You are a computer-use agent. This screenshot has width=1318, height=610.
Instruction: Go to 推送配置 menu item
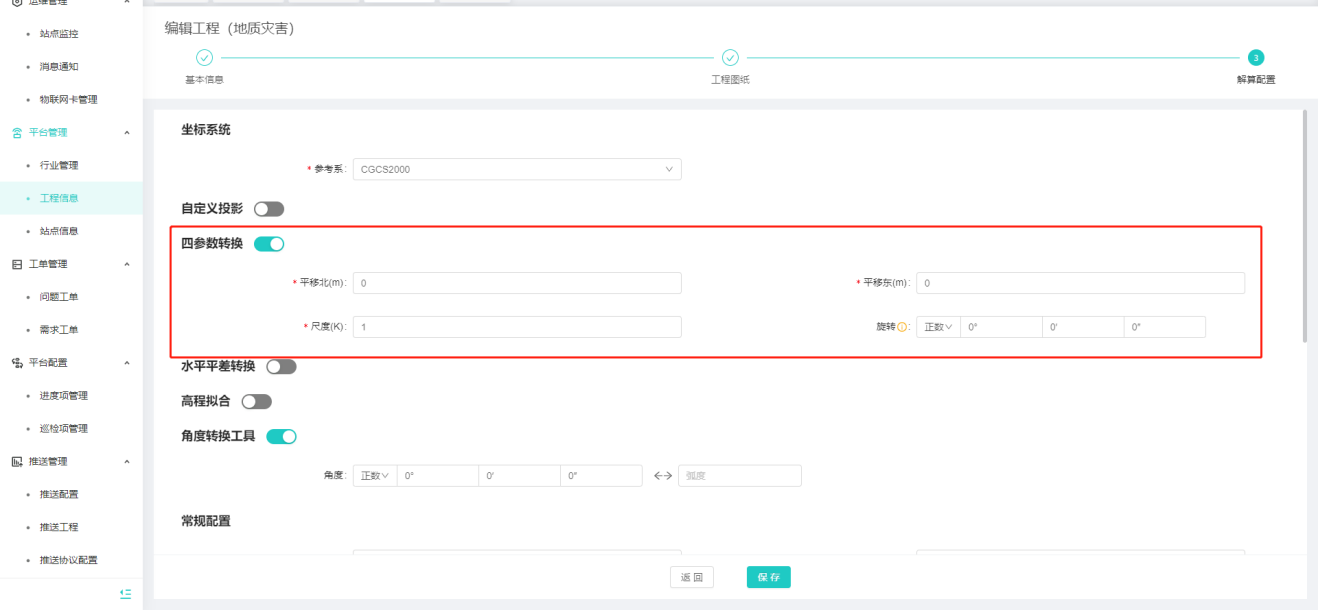[x=59, y=494]
